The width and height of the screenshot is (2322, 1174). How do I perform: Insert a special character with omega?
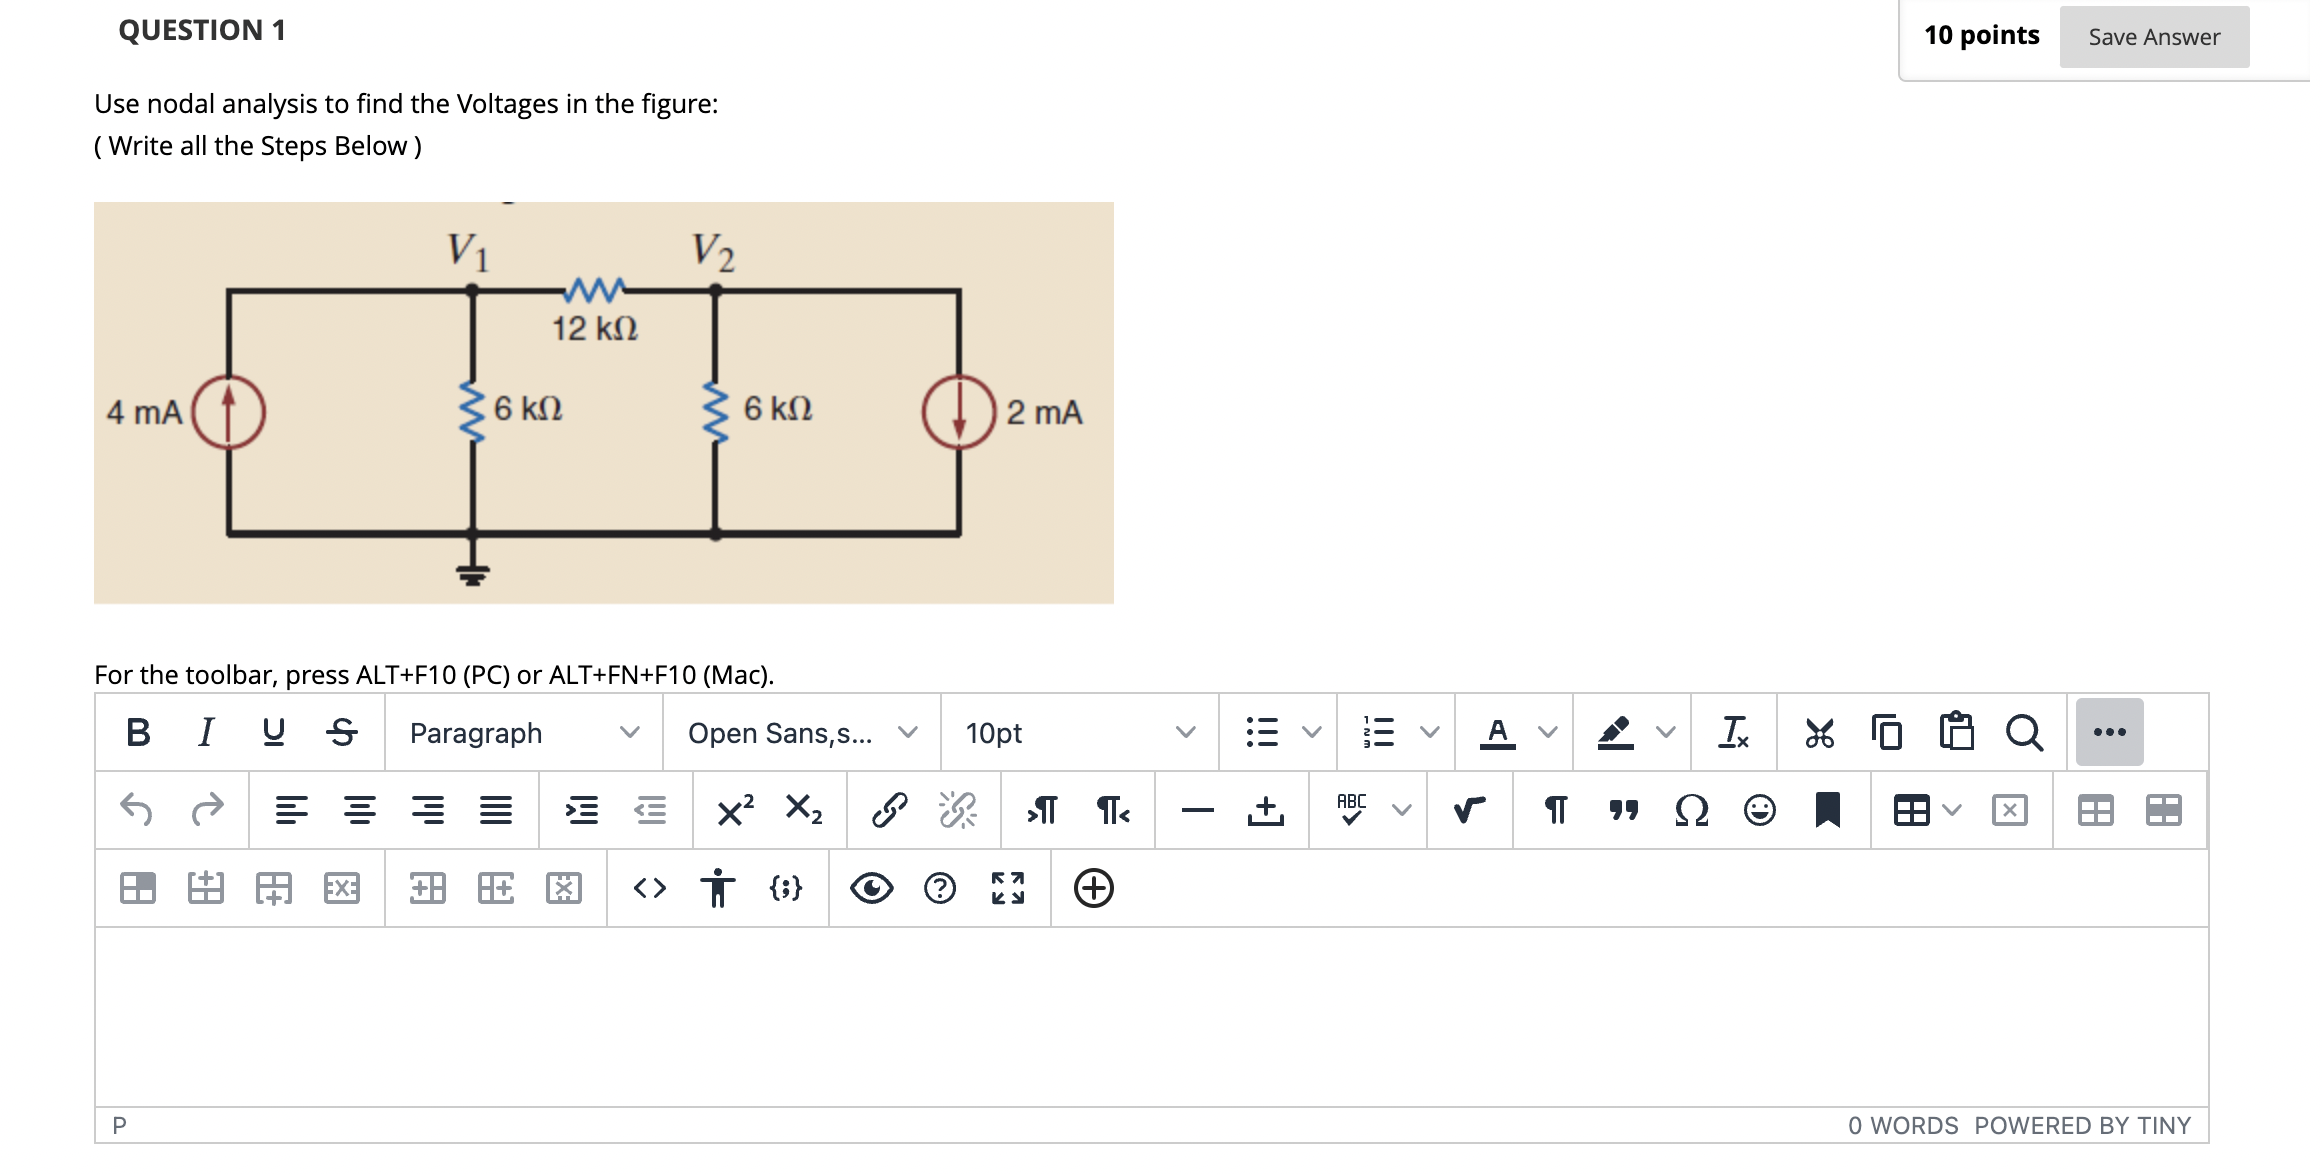point(1691,809)
